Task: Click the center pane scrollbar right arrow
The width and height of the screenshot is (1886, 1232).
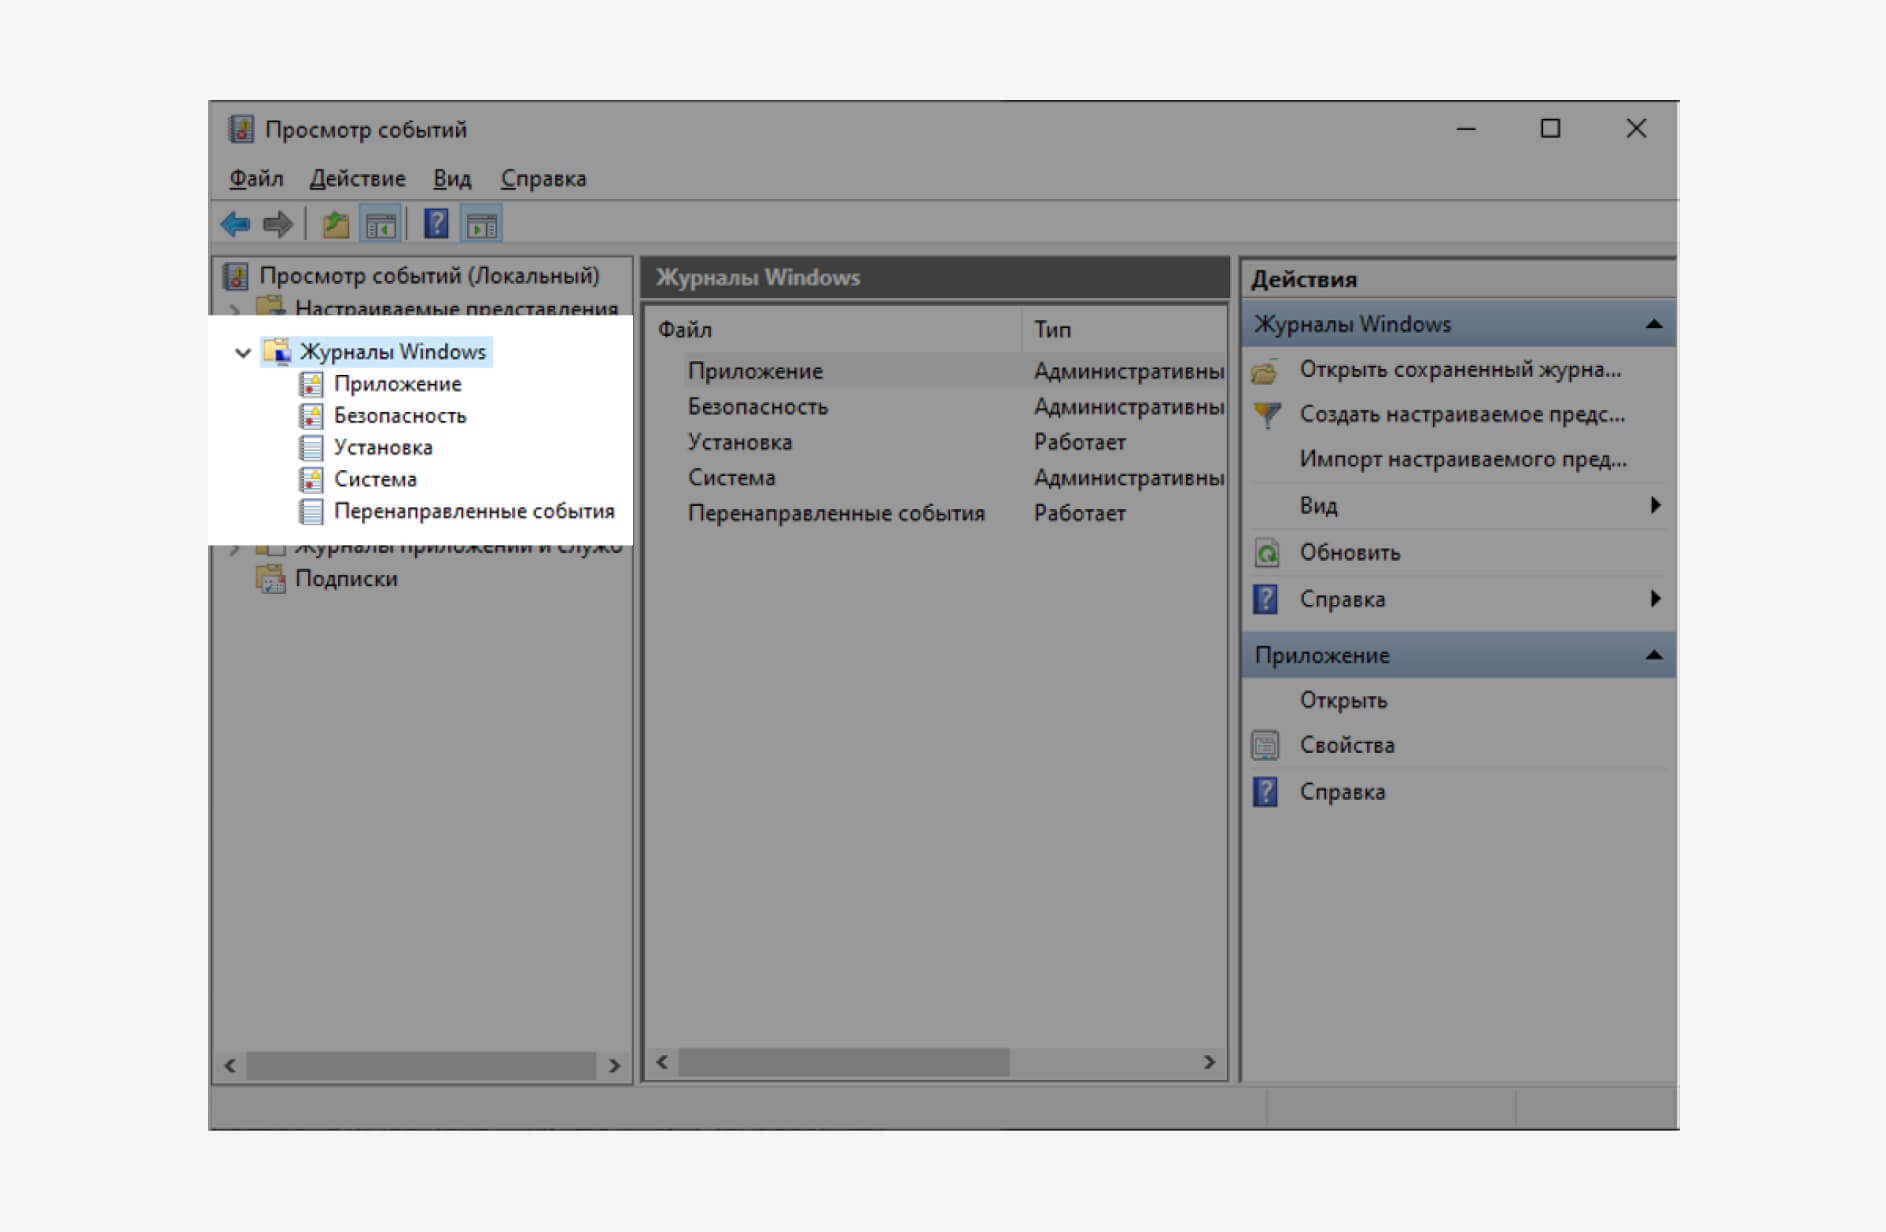Action: pyautogui.click(x=1210, y=1062)
